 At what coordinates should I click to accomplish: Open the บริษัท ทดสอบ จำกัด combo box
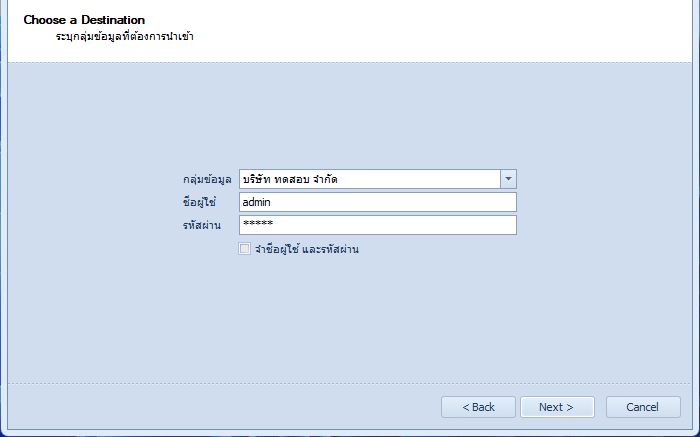pyautogui.click(x=378, y=179)
